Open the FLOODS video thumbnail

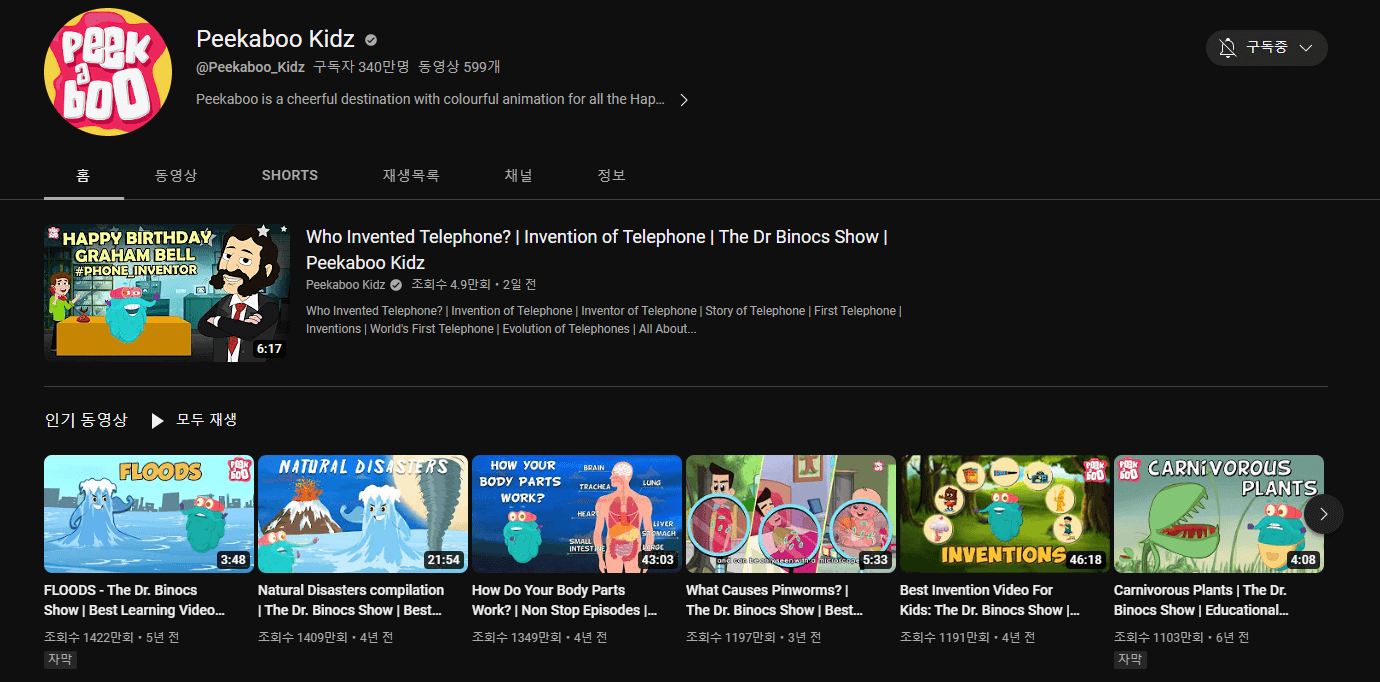149,514
